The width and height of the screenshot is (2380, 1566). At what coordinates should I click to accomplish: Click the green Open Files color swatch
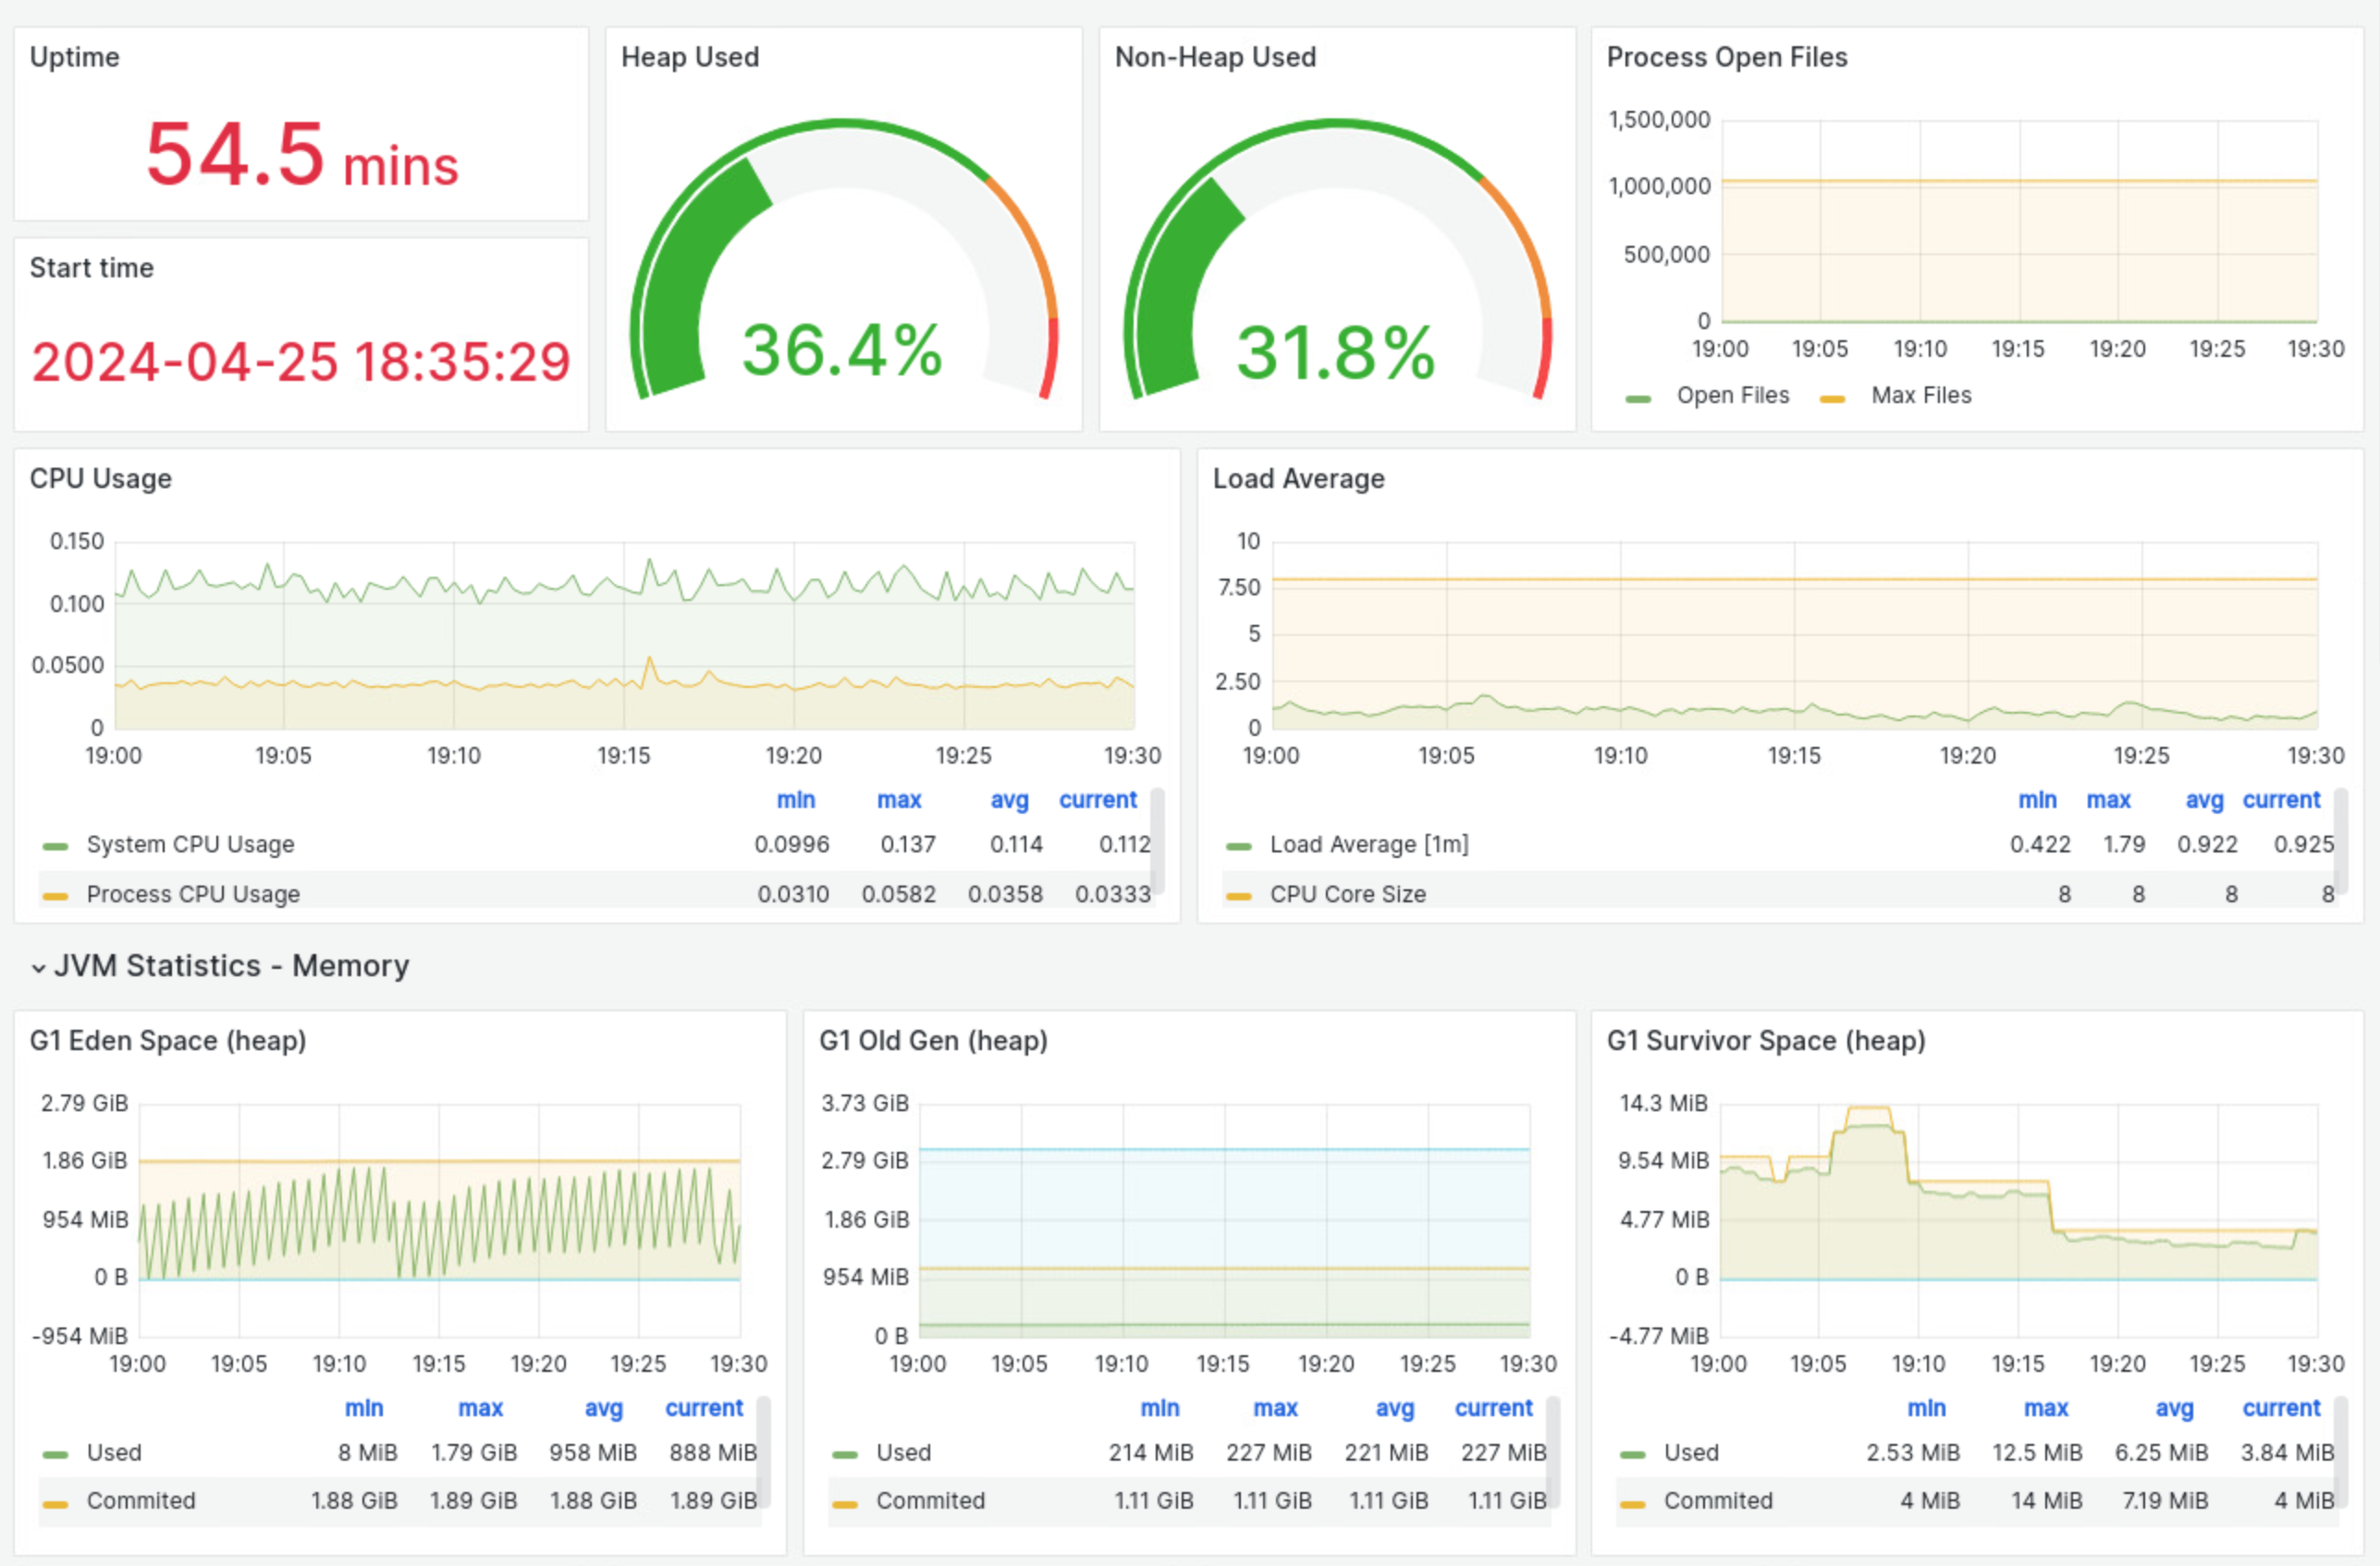click(1638, 399)
